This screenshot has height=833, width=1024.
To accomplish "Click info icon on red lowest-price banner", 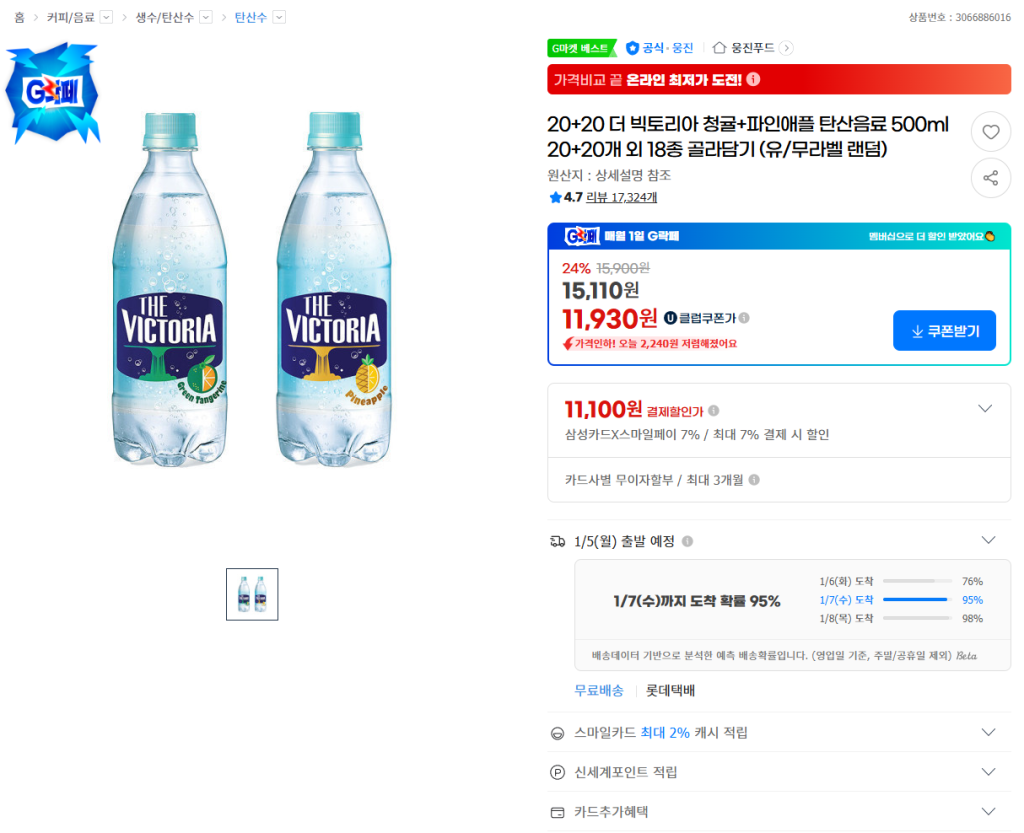I will pyautogui.click(x=753, y=79).
